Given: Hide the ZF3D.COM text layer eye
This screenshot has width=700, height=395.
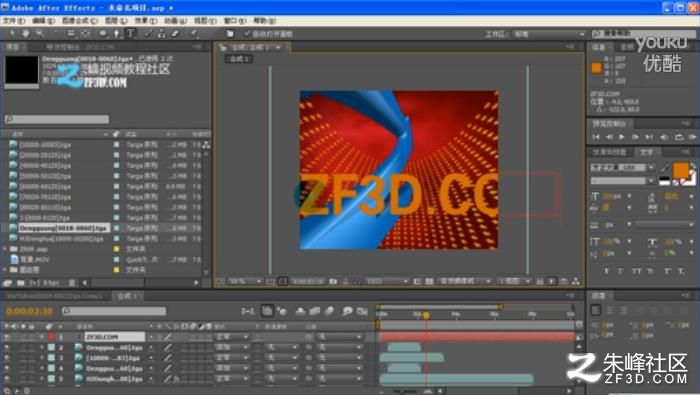Looking at the screenshot, I should [7, 337].
